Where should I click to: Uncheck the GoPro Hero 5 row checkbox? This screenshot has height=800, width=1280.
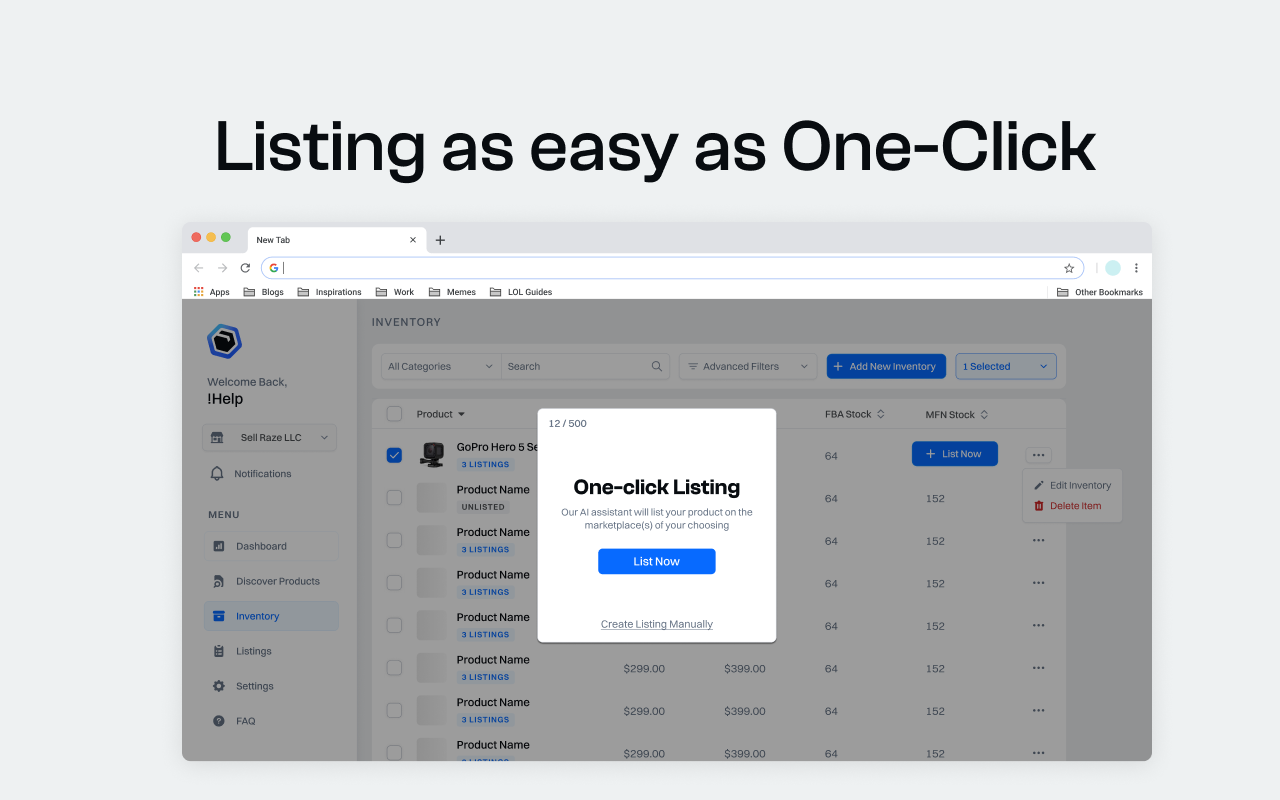tap(394, 454)
